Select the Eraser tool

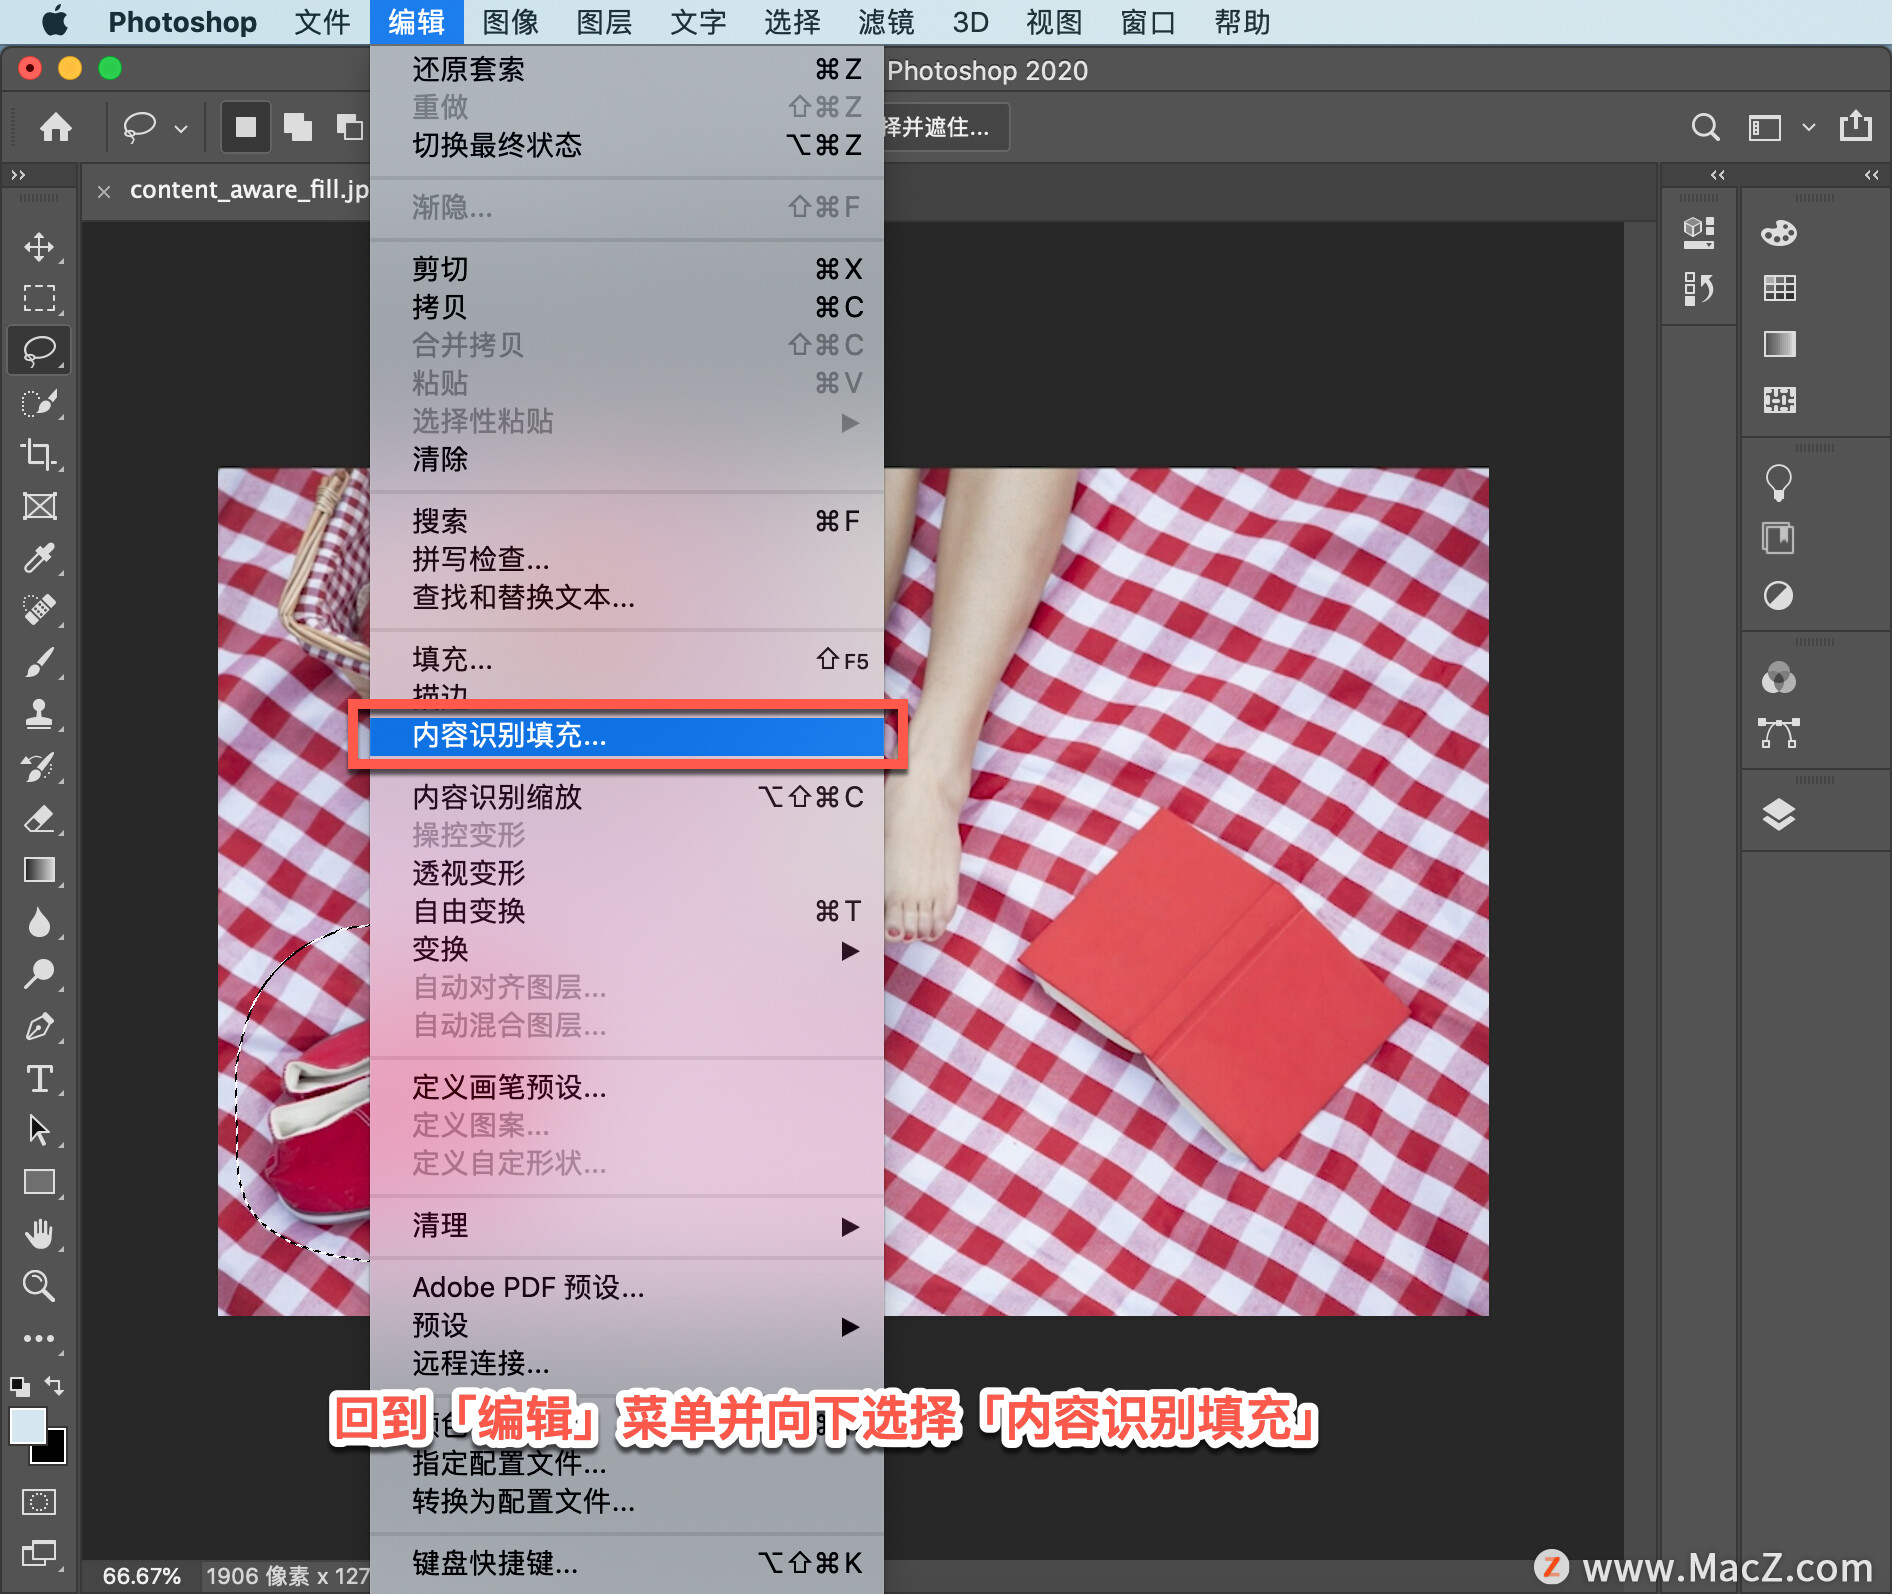click(39, 818)
